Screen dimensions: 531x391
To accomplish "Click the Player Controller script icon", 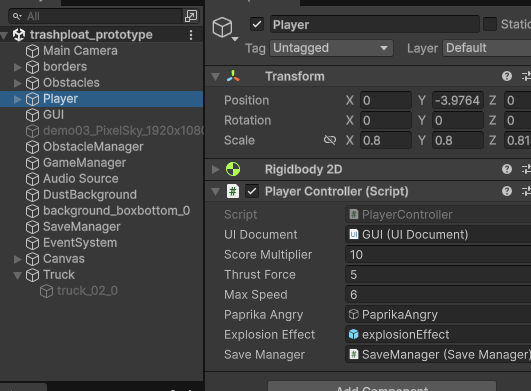I will coord(233,191).
